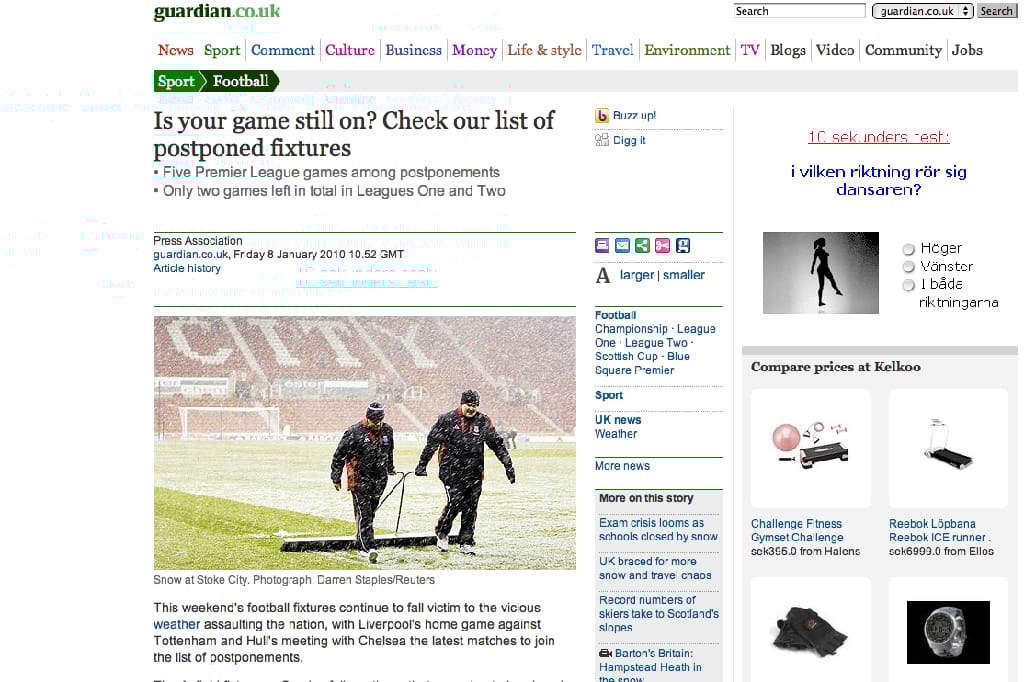This screenshot has width=1024, height=682.
Task: Click the smaller text size link
Action: [x=684, y=275]
